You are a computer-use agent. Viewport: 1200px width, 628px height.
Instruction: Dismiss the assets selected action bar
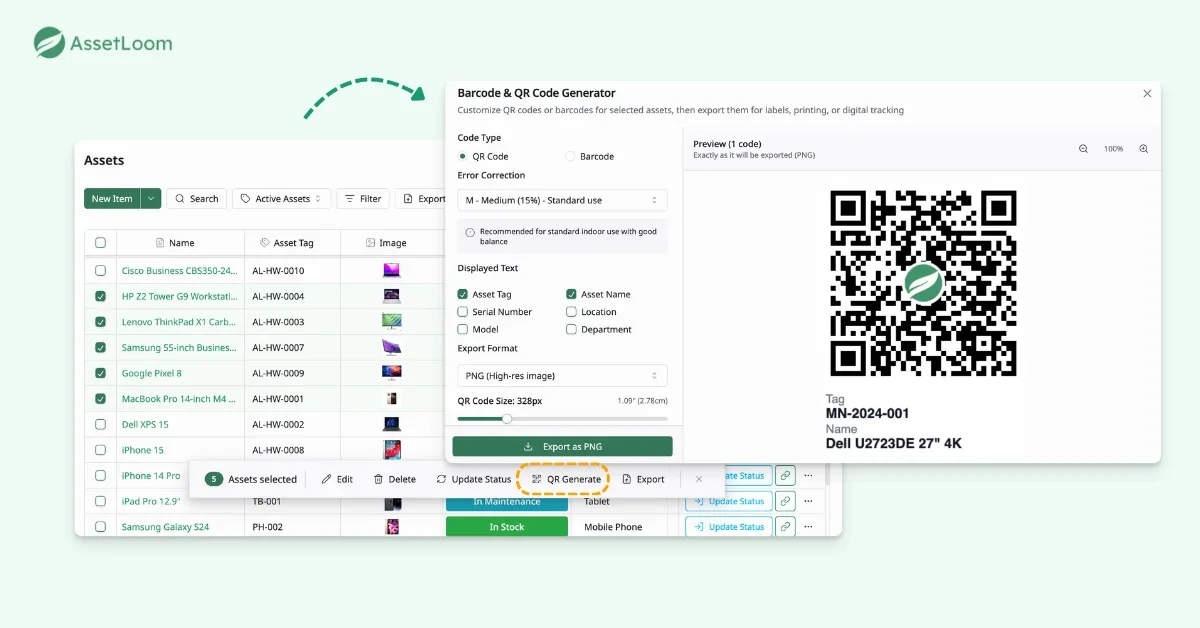[699, 479]
